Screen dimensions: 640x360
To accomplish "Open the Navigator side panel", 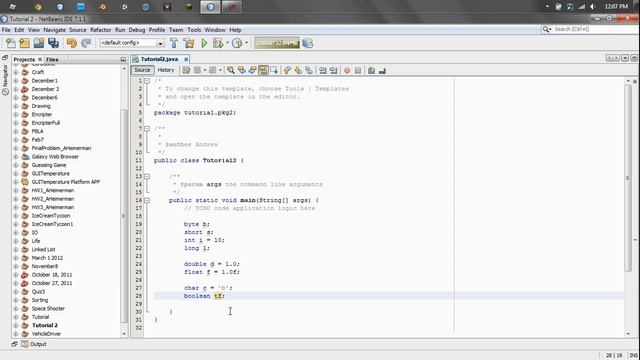I will click(5, 80).
